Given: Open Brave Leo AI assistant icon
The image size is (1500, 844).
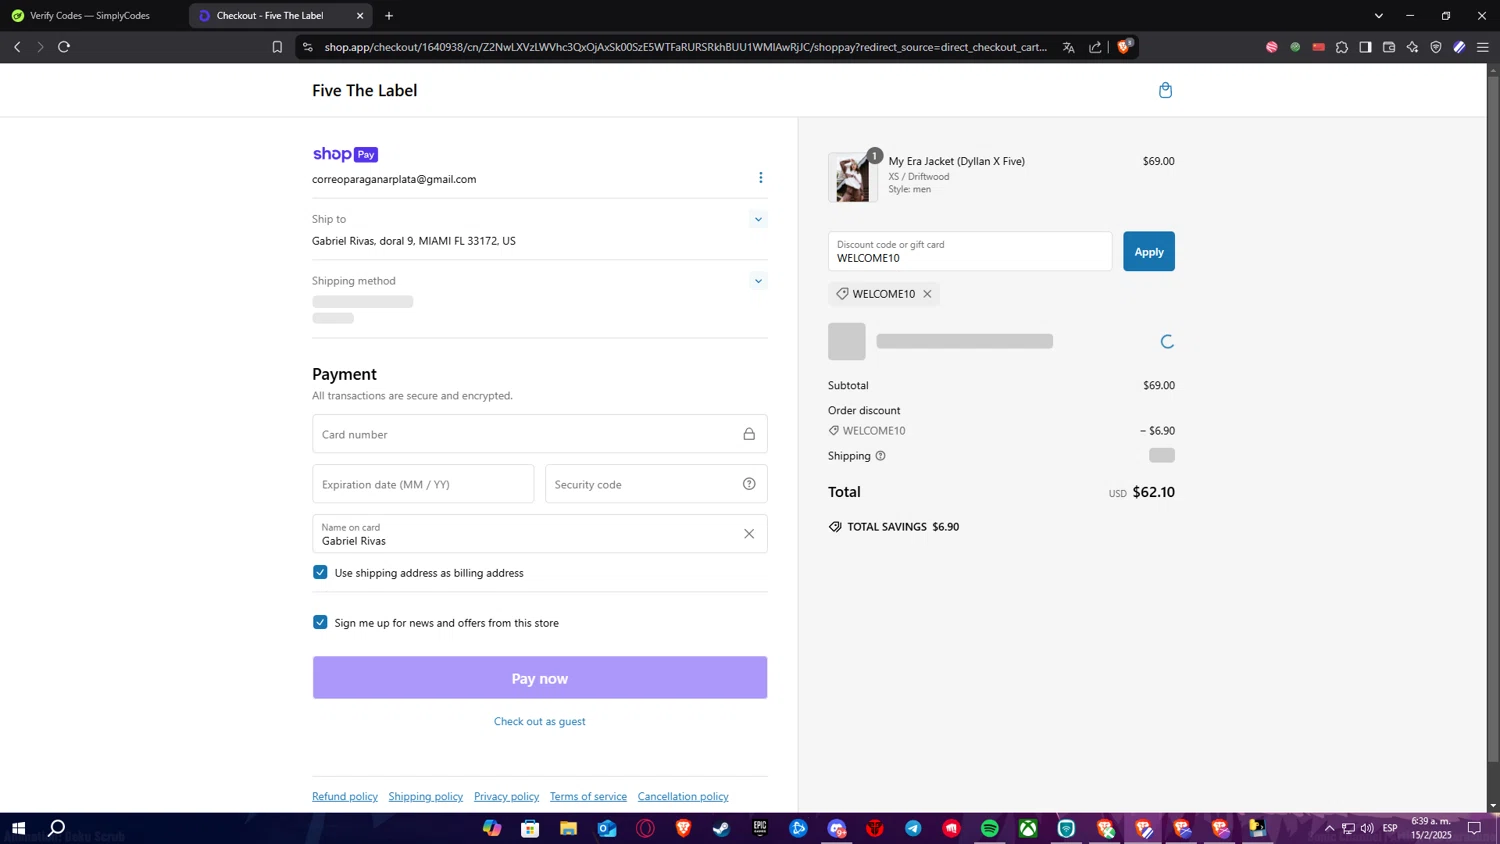Looking at the screenshot, I should pyautogui.click(x=1412, y=47).
